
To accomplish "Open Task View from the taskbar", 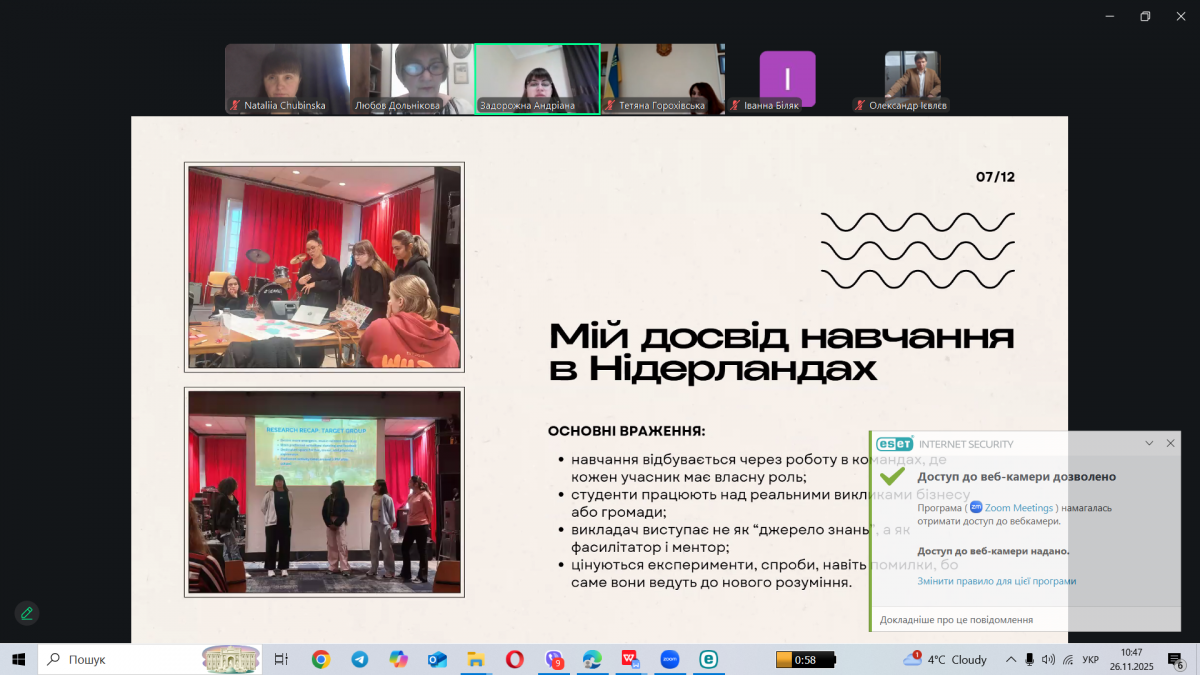I will coord(280,659).
